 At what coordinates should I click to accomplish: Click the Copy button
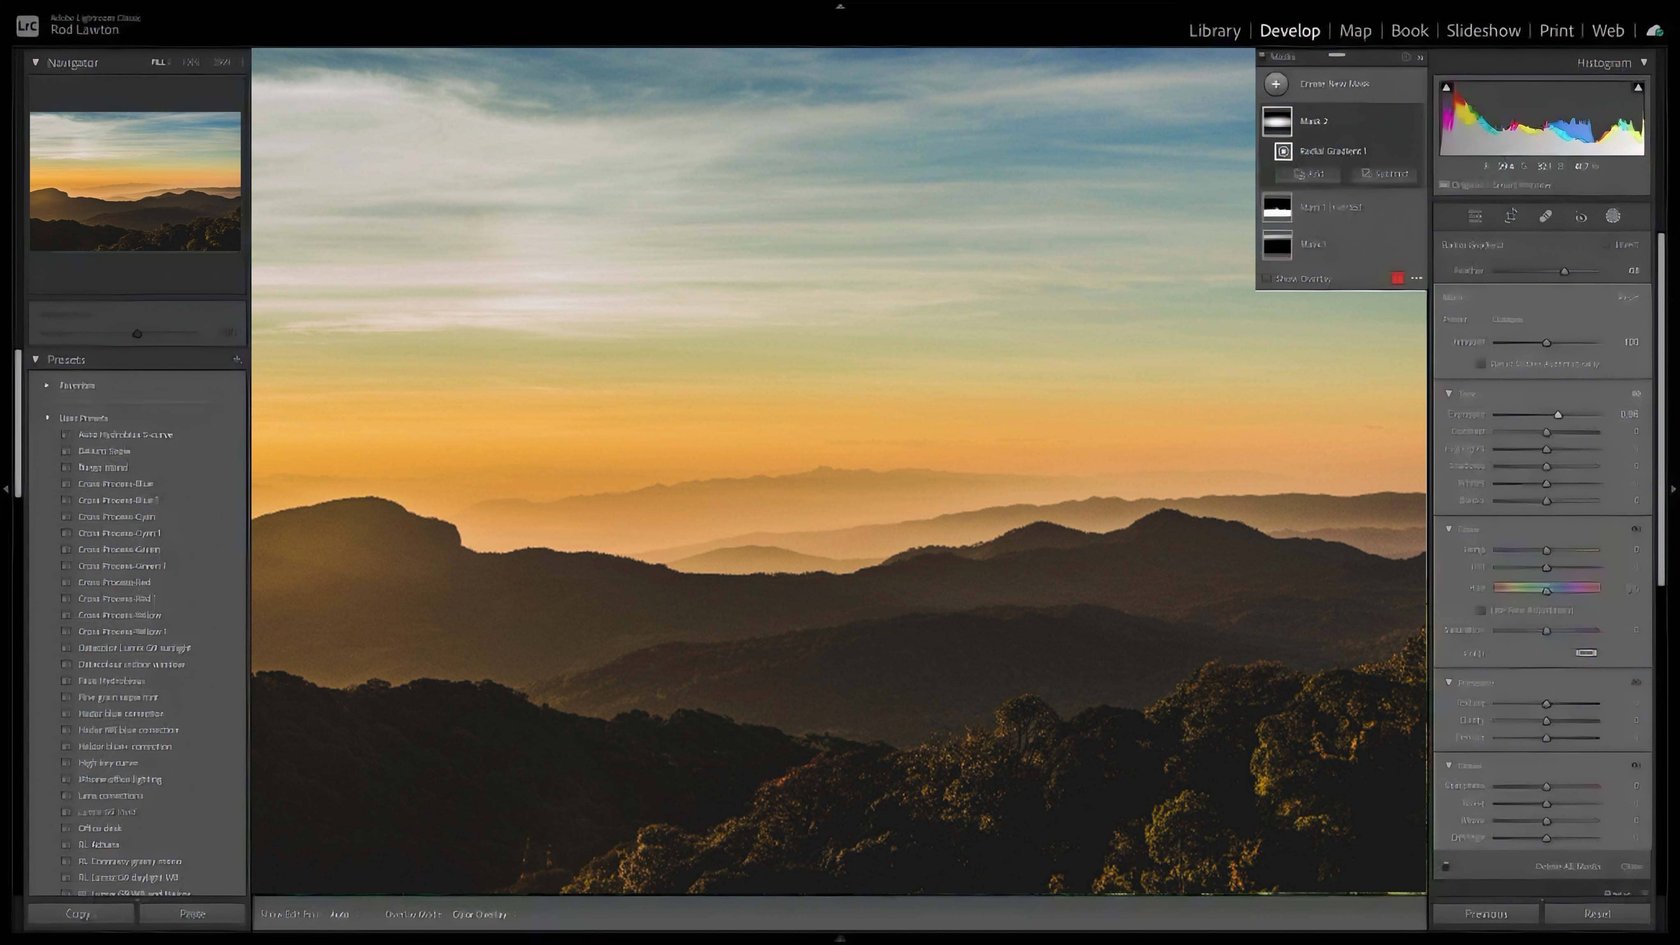tap(78, 913)
